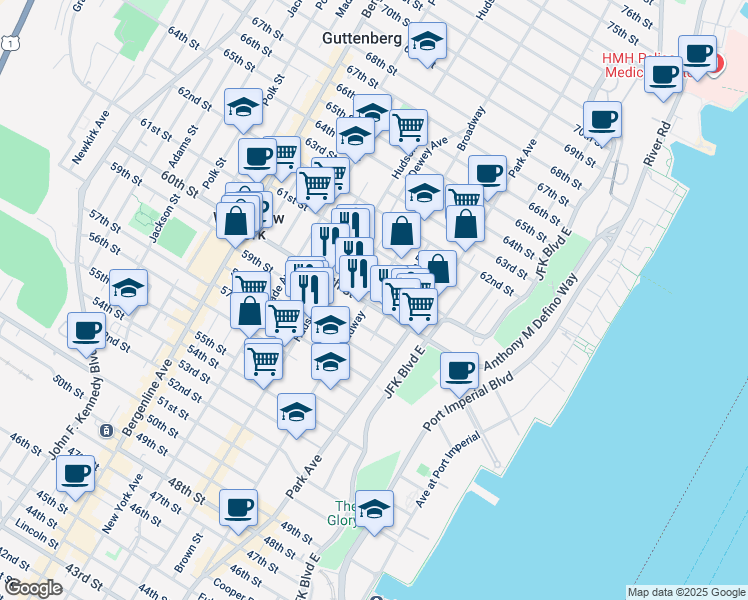Screen dimensions: 748x600
Task: Click the Adams St street label
Action: (183, 147)
